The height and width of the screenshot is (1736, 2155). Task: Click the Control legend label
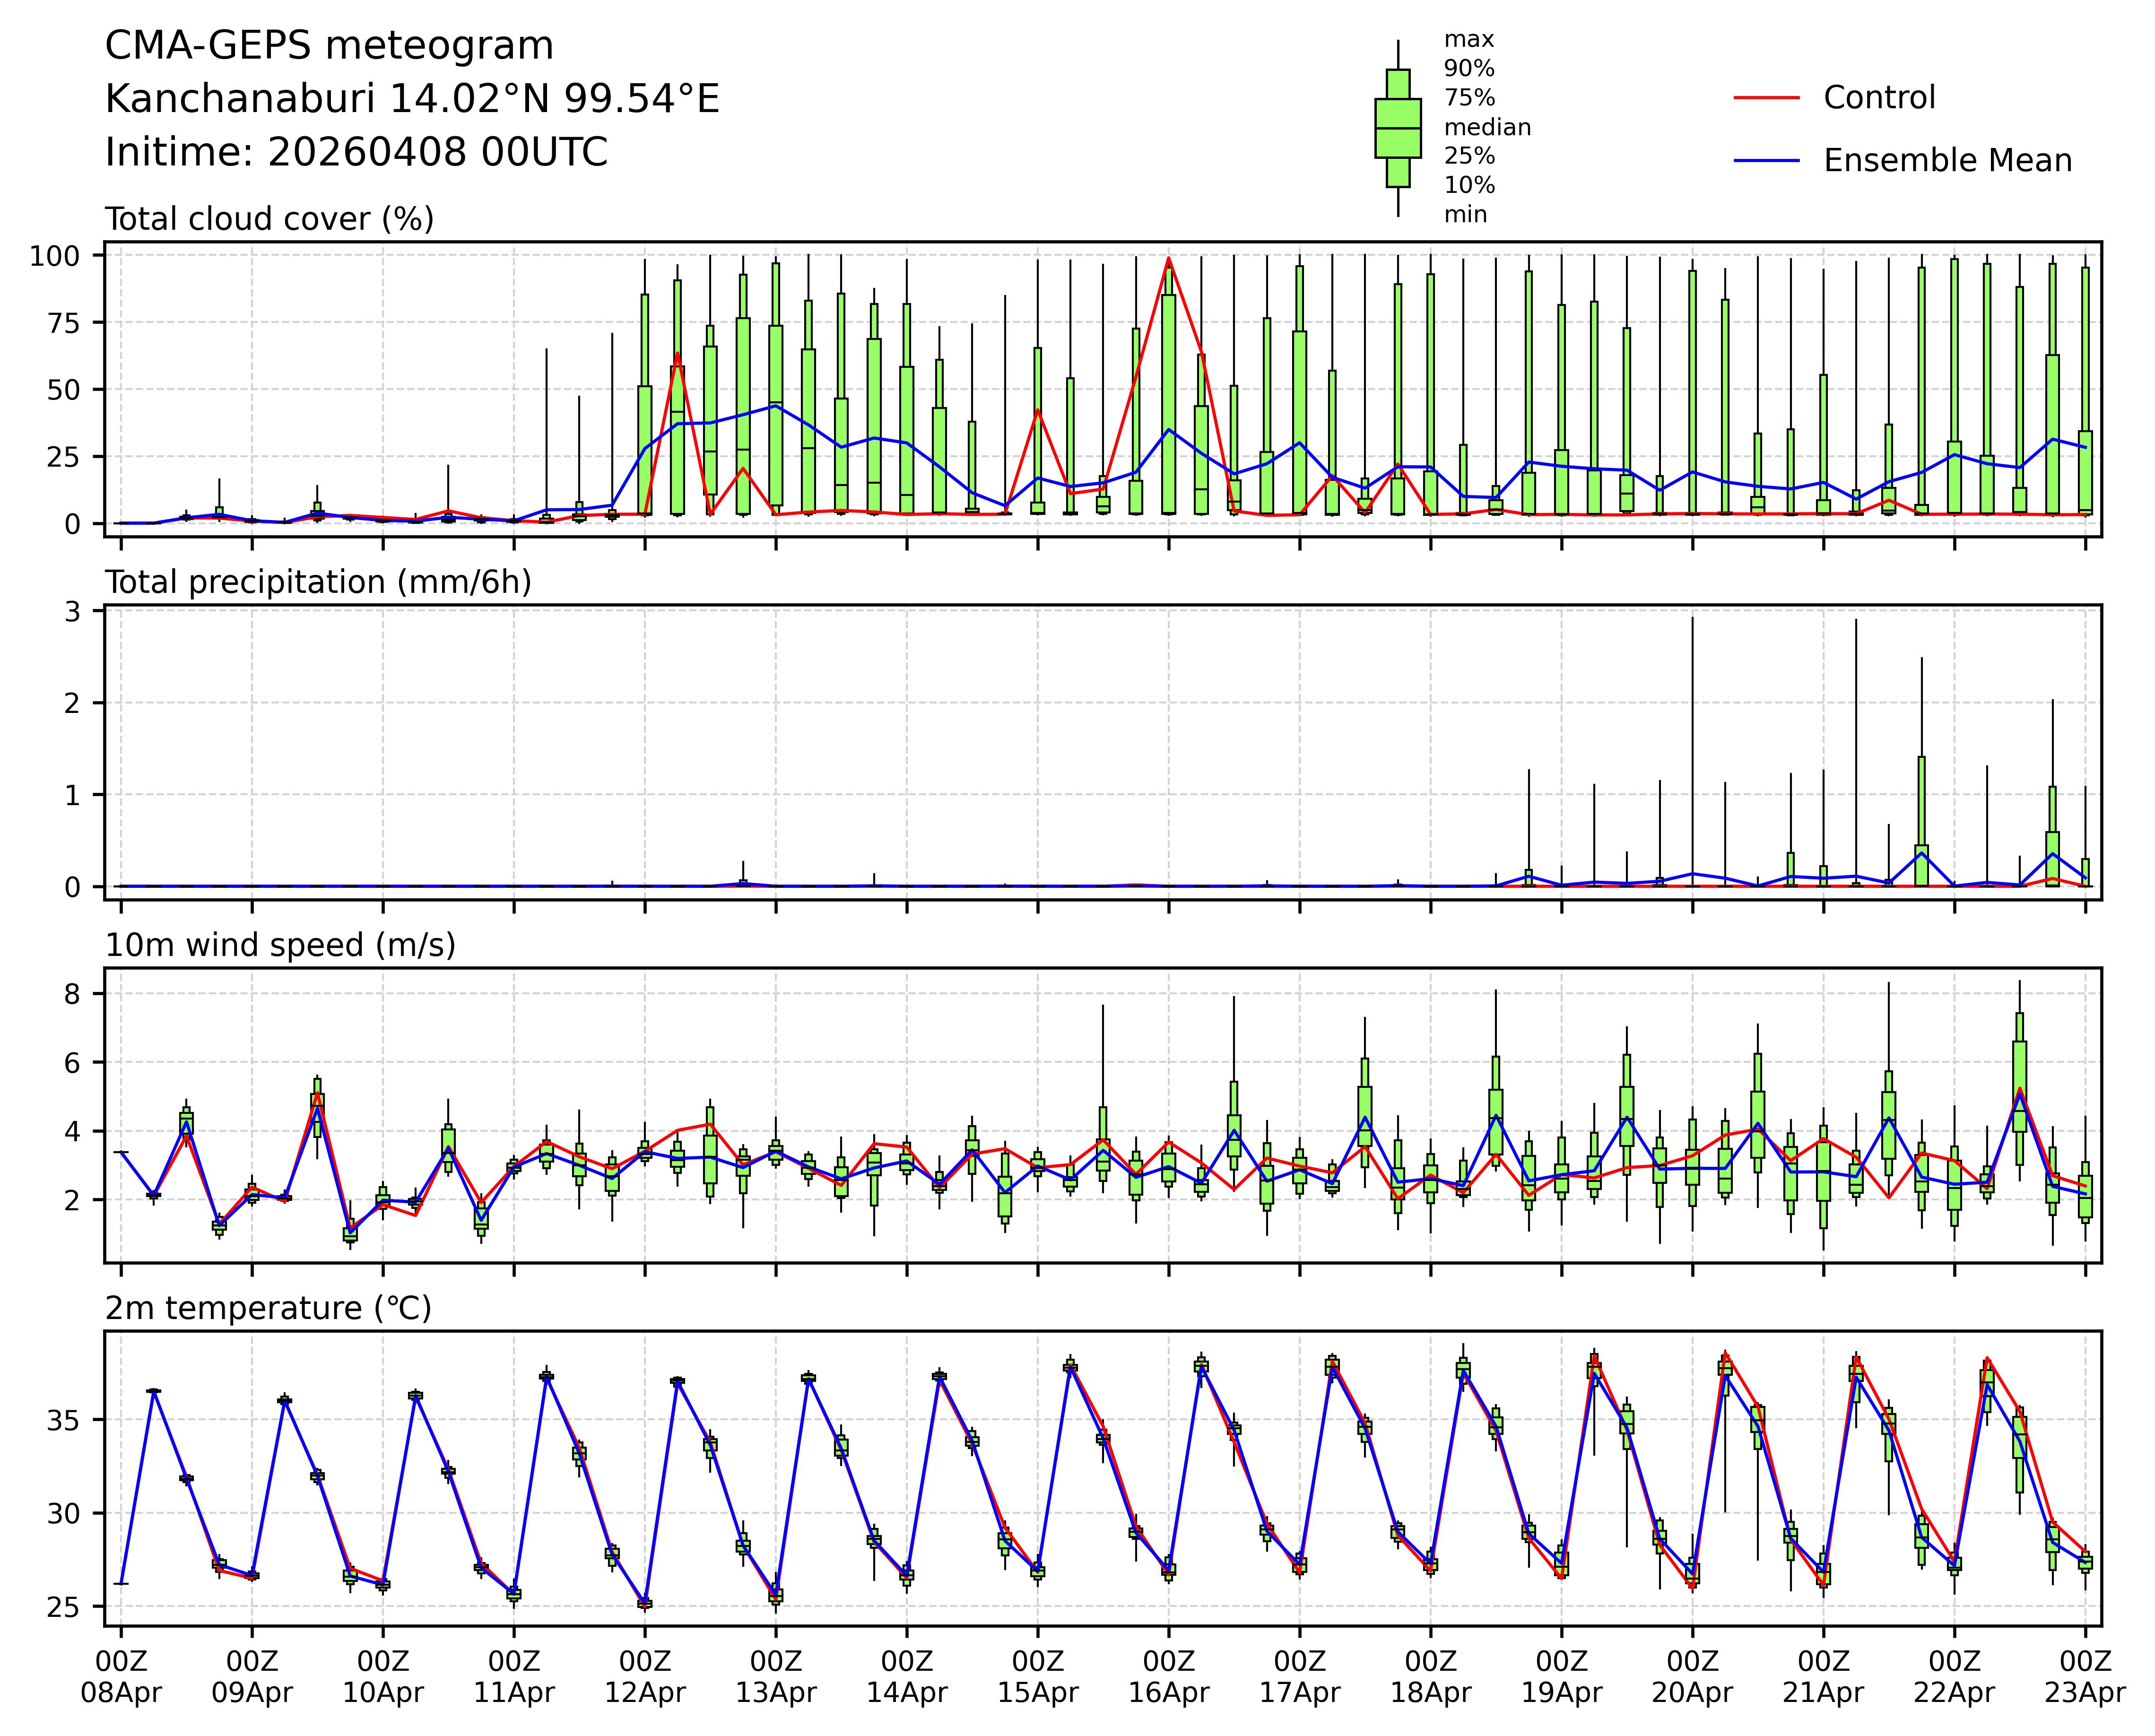(1879, 98)
